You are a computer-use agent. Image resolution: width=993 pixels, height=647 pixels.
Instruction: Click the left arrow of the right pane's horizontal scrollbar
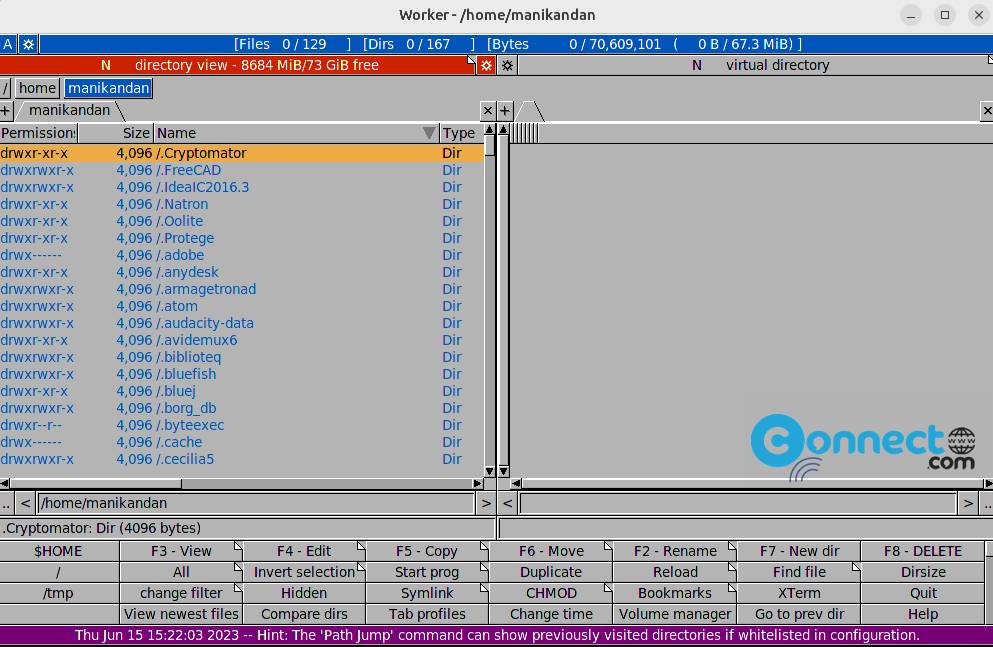pos(516,484)
